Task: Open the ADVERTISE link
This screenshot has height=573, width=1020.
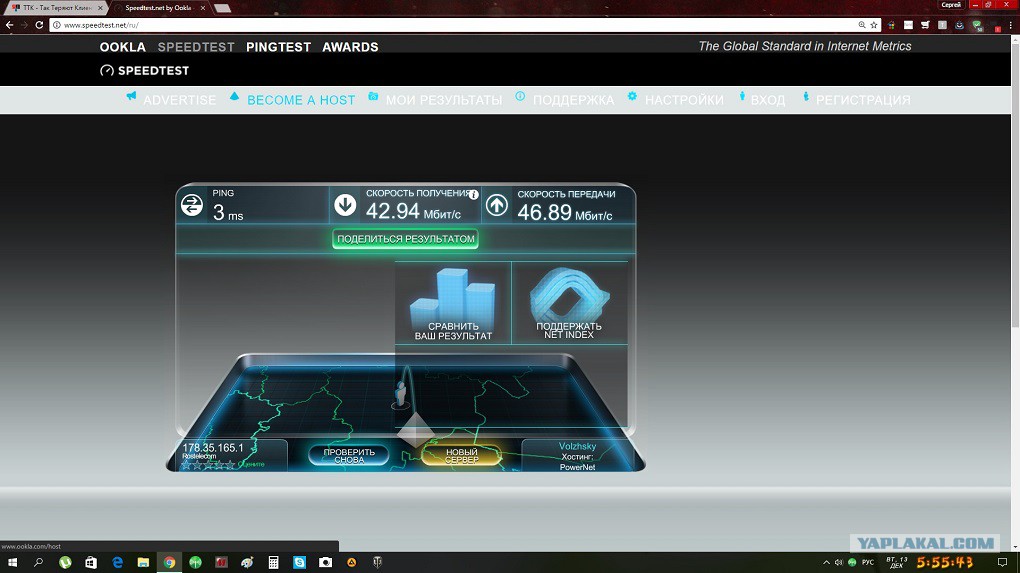Action: point(180,100)
